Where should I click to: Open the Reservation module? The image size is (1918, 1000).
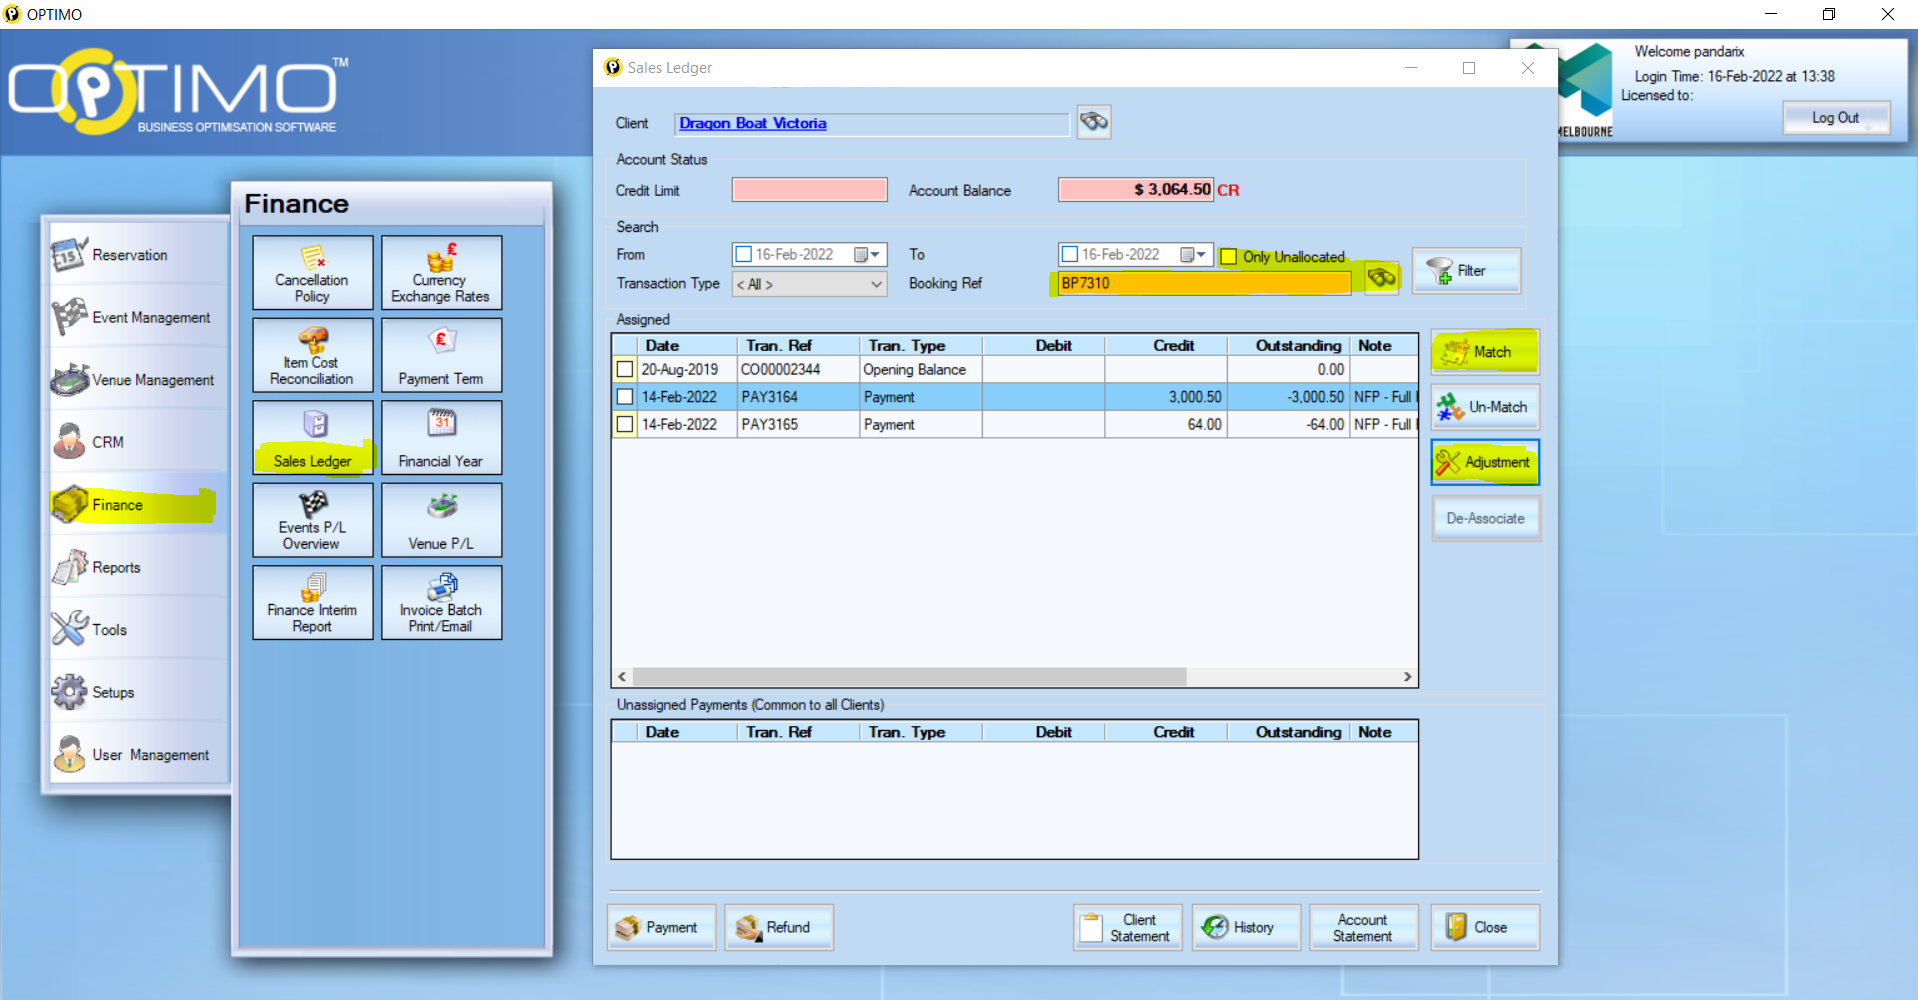(138, 255)
